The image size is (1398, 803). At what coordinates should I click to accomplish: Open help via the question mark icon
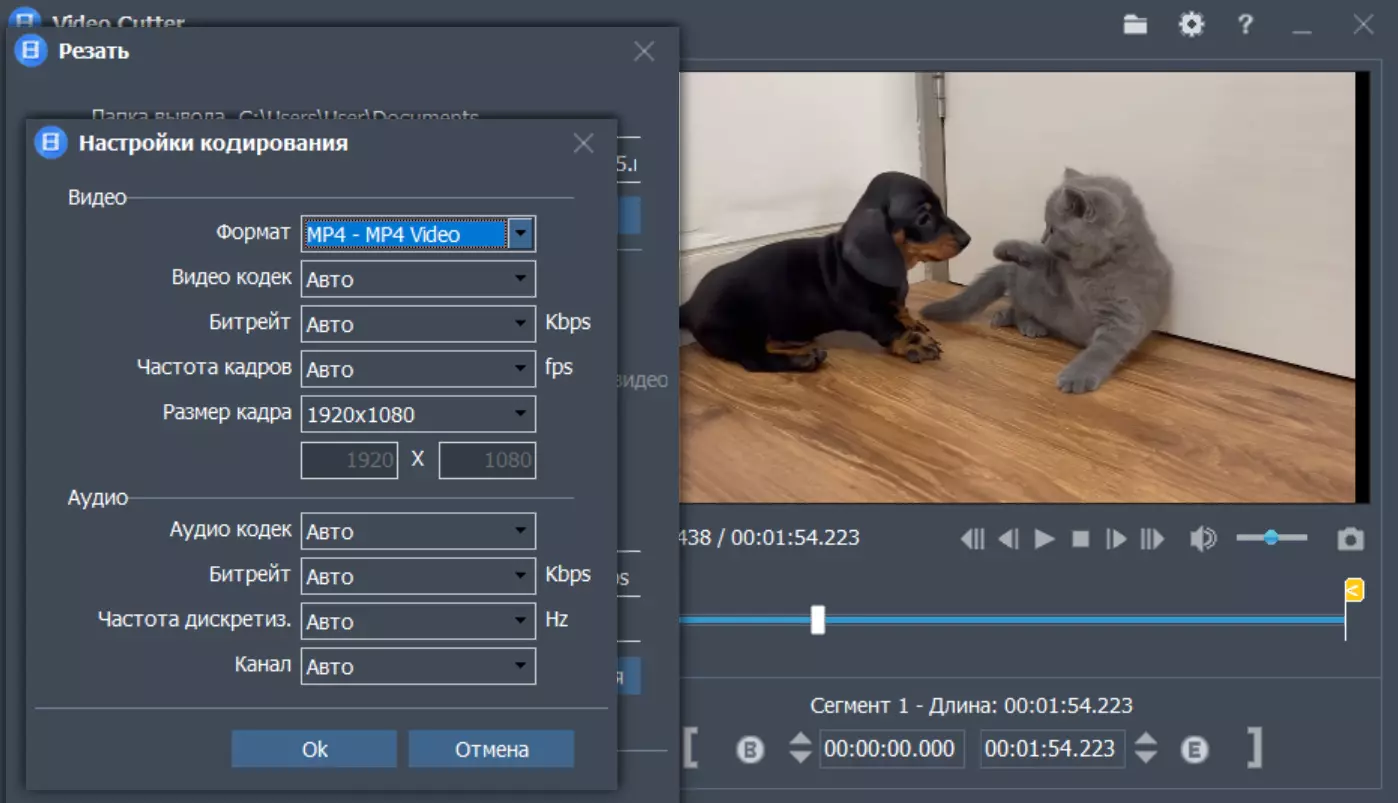[1245, 25]
